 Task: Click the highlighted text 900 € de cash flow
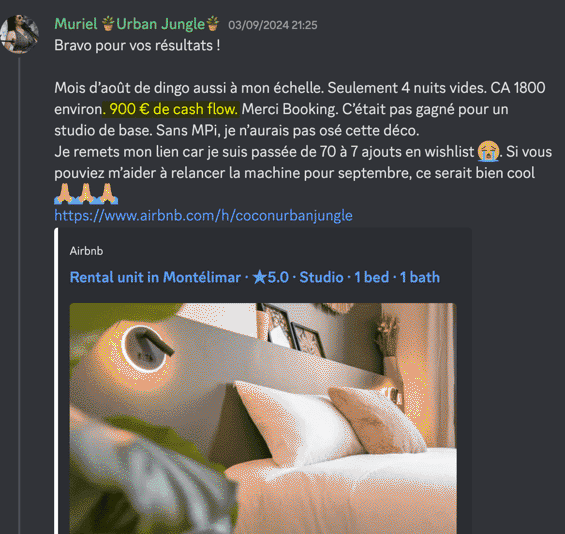point(171,109)
